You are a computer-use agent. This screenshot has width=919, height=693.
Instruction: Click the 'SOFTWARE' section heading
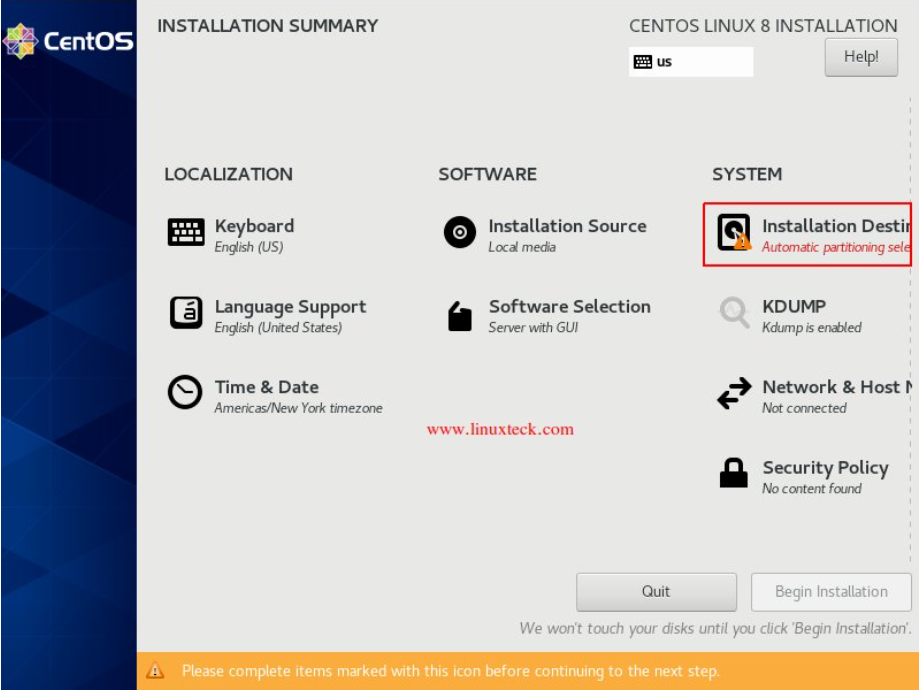point(488,174)
